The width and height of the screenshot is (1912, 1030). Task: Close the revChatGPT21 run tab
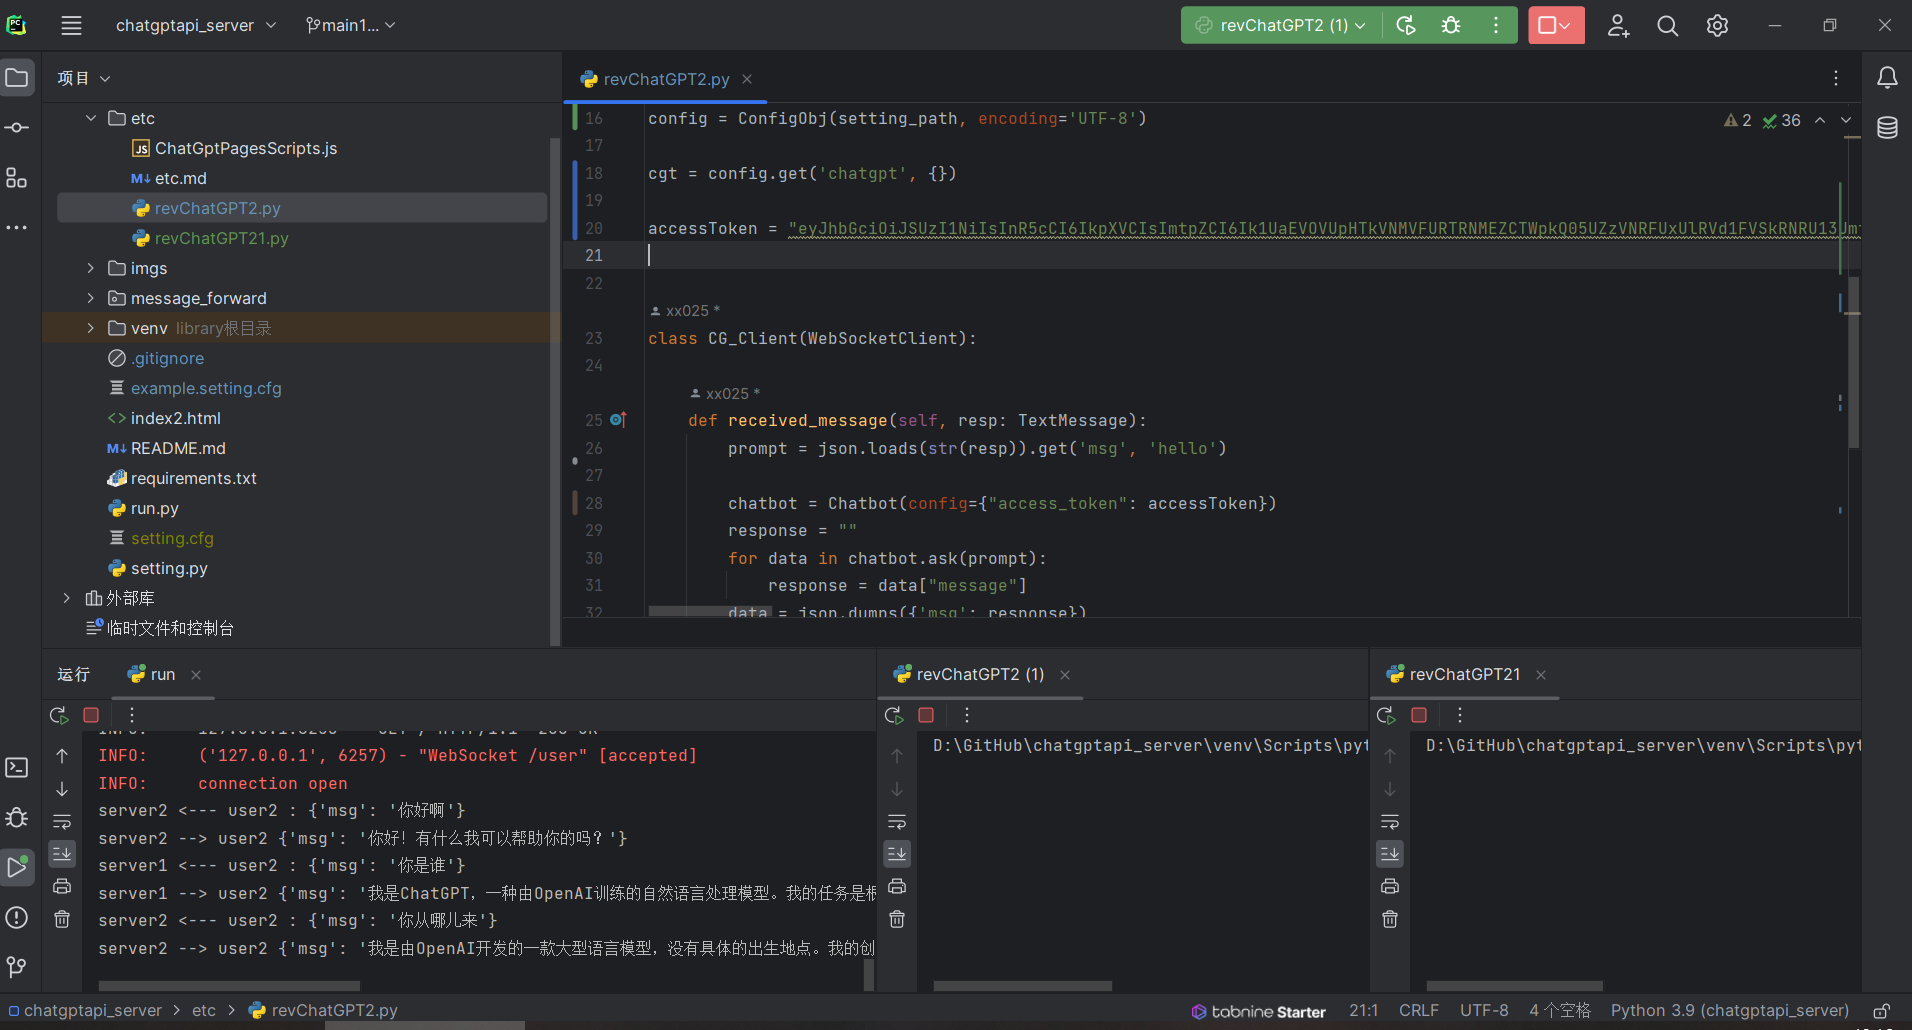pyautogui.click(x=1541, y=675)
